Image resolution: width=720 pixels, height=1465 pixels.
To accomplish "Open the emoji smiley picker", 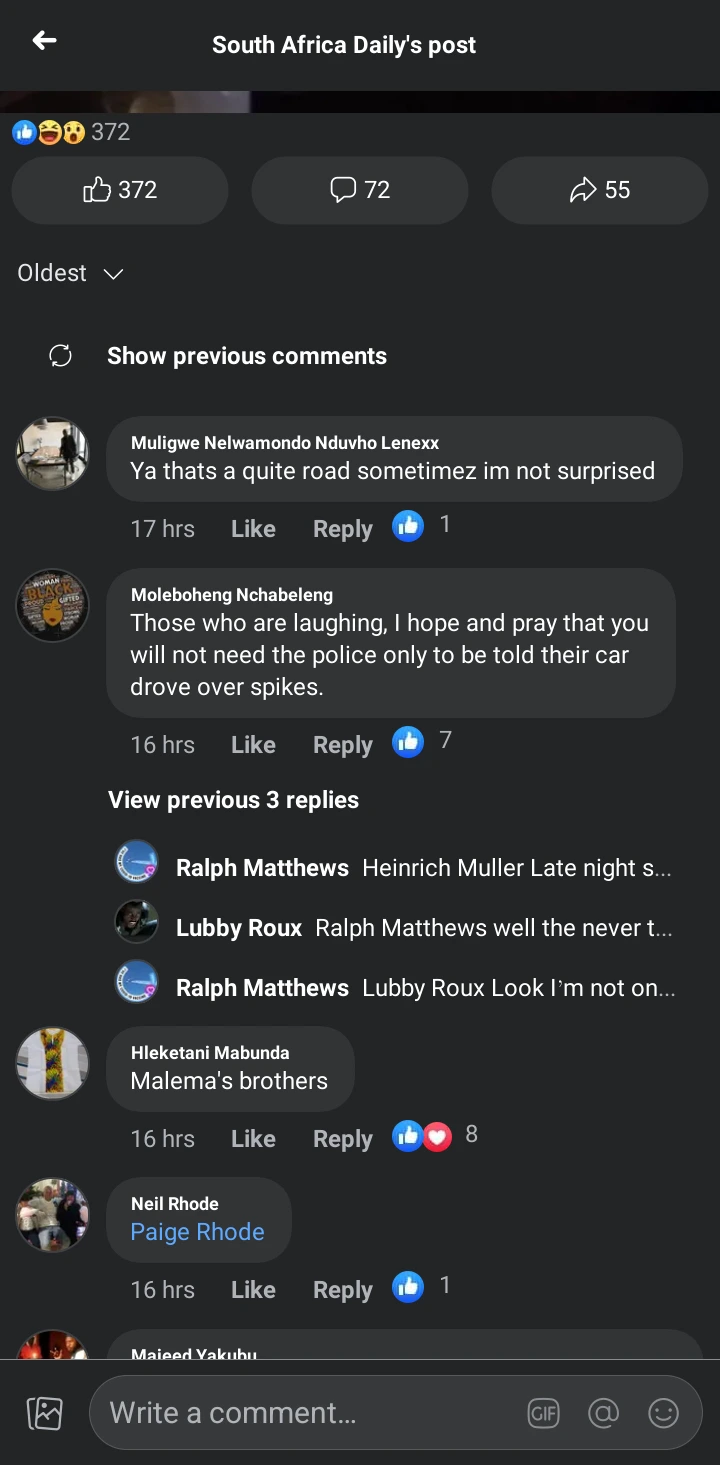I will [663, 1413].
